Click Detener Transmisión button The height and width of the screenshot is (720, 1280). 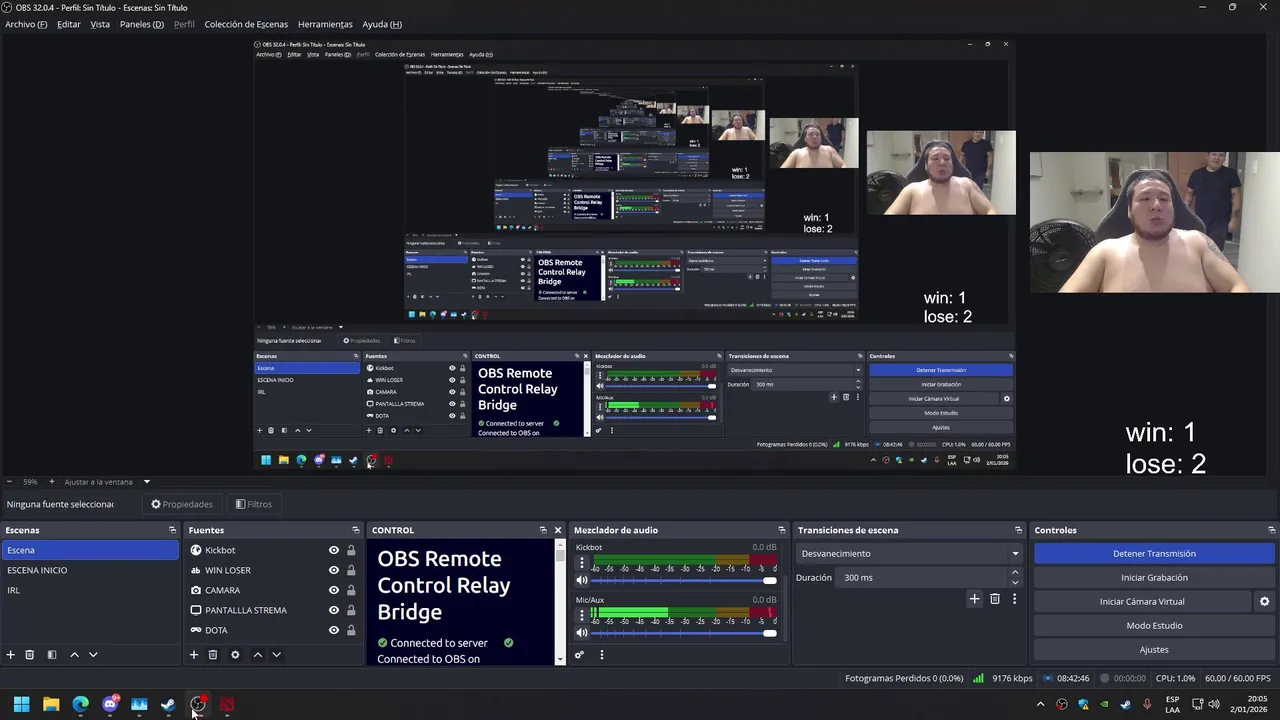point(1154,553)
